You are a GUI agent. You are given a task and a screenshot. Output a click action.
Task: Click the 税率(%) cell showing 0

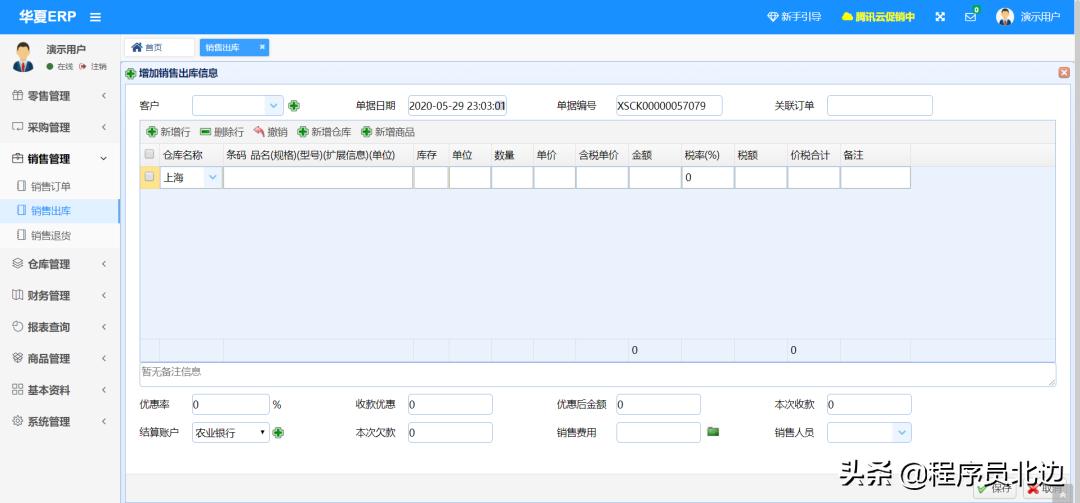tap(707, 178)
